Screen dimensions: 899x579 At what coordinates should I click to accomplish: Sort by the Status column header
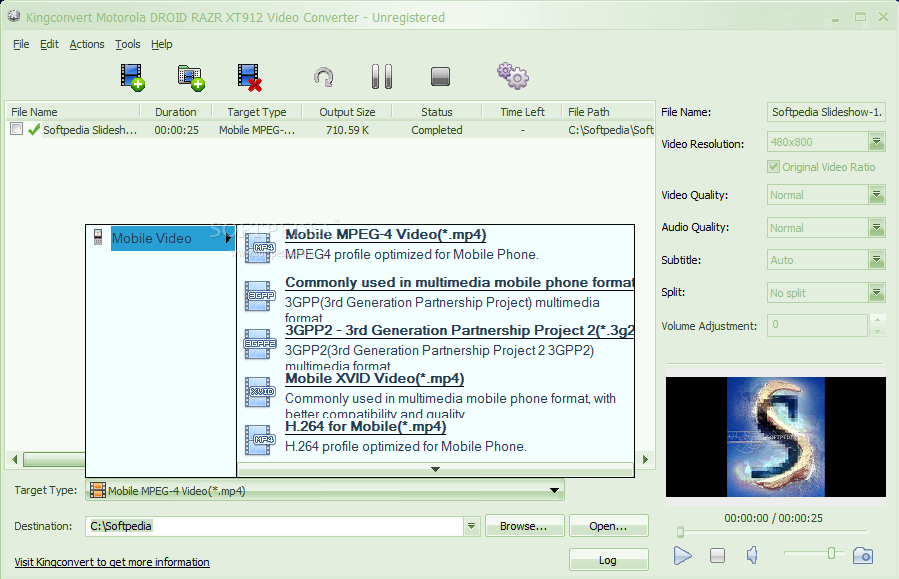437,112
